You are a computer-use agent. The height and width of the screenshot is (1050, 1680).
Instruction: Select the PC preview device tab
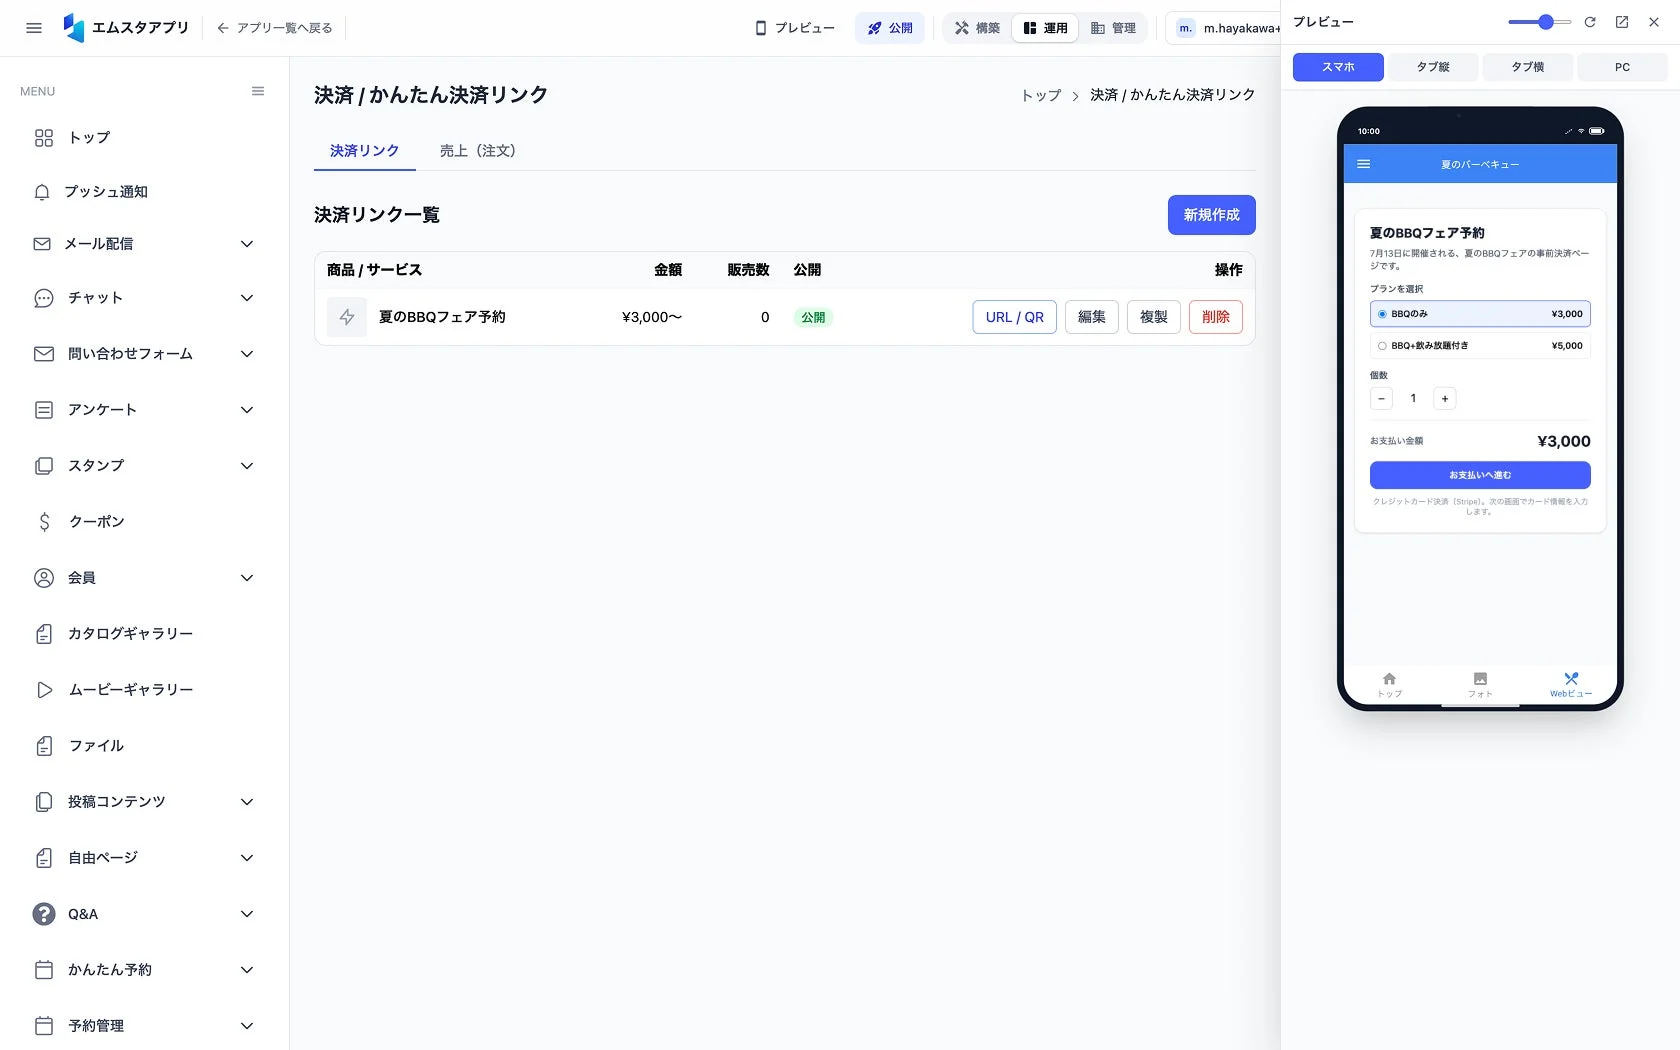(1622, 67)
